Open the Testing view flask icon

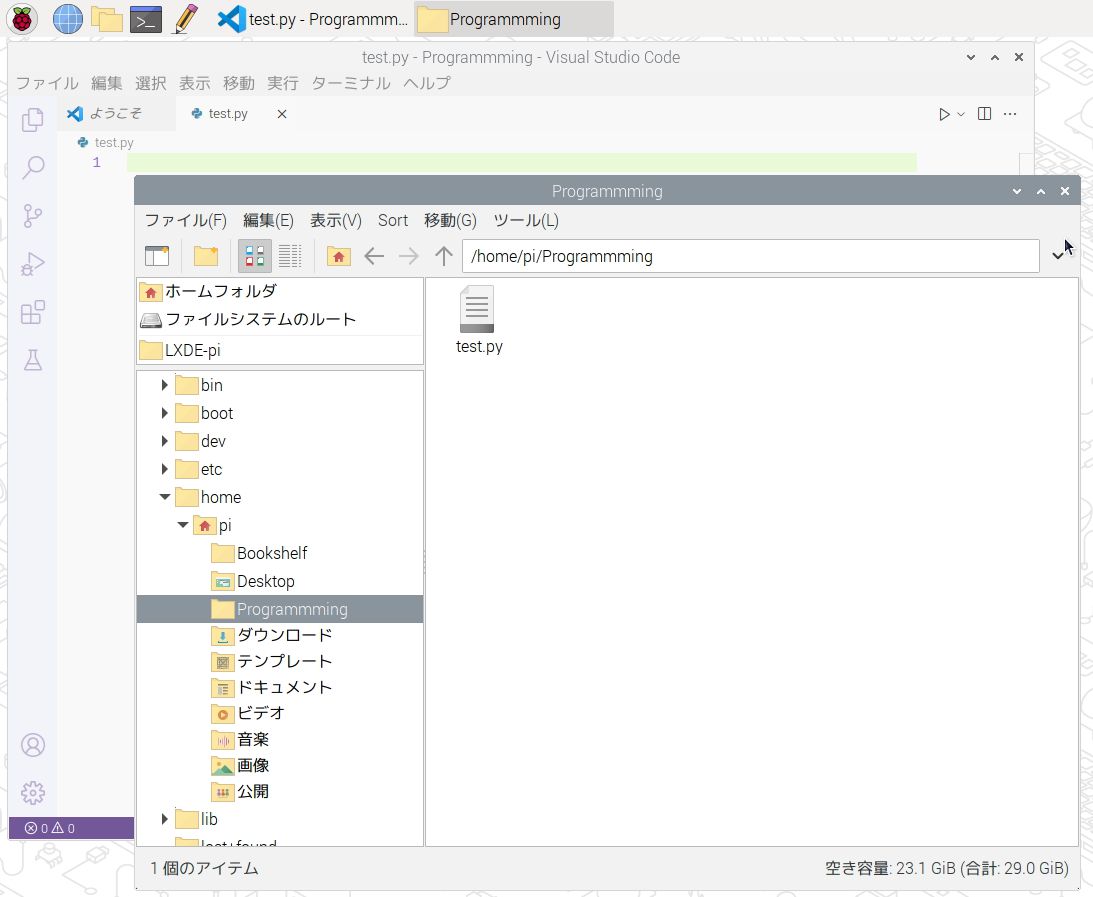(31, 360)
